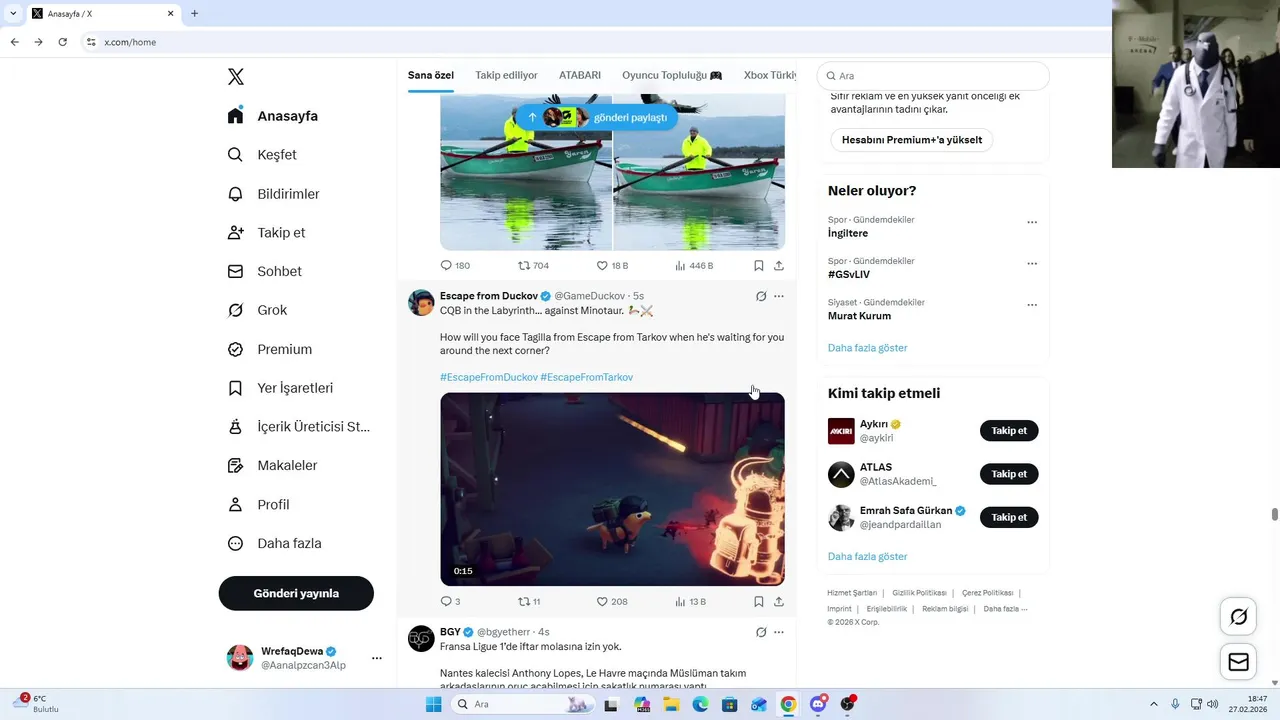Image resolution: width=1280 pixels, height=720 pixels.
Task: View Escape from Duckov analytics 13 B
Action: (691, 602)
